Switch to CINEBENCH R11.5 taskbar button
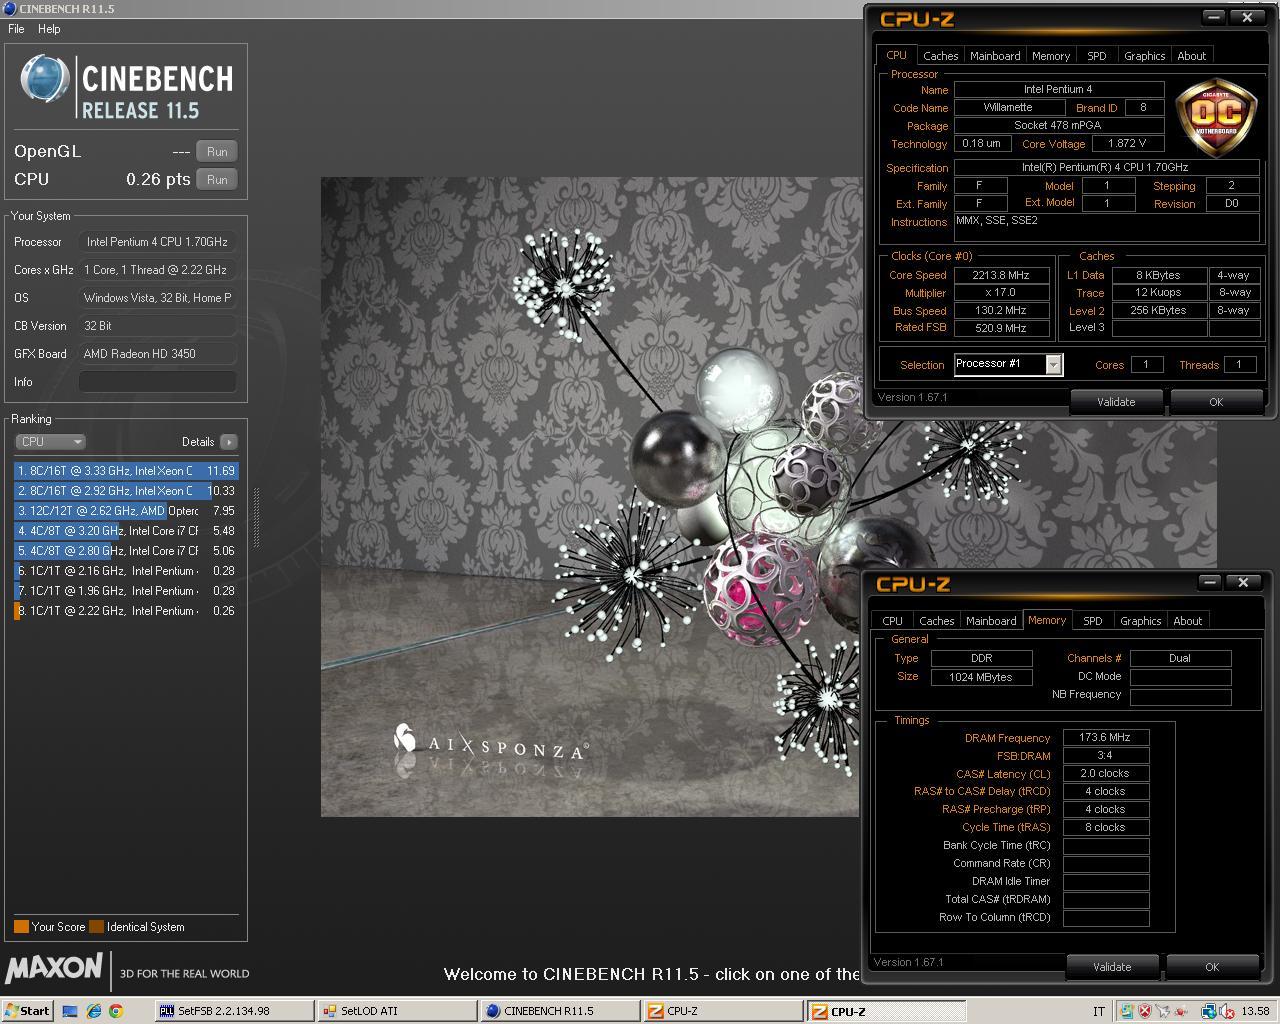This screenshot has width=1280, height=1024. point(560,1011)
